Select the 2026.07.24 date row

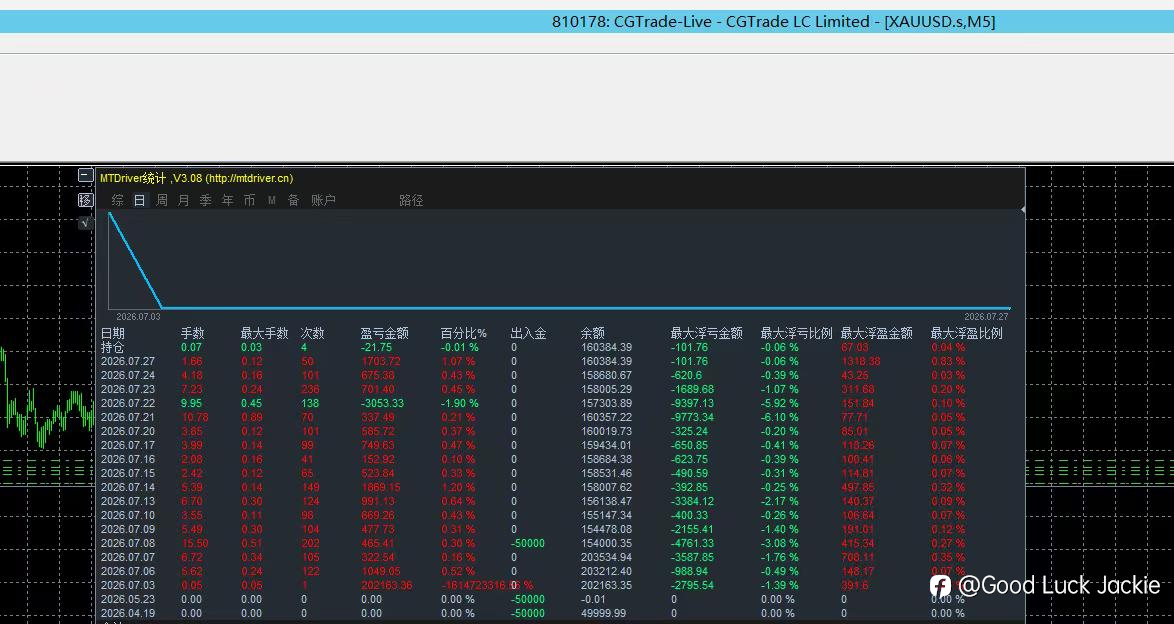click(x=128, y=375)
